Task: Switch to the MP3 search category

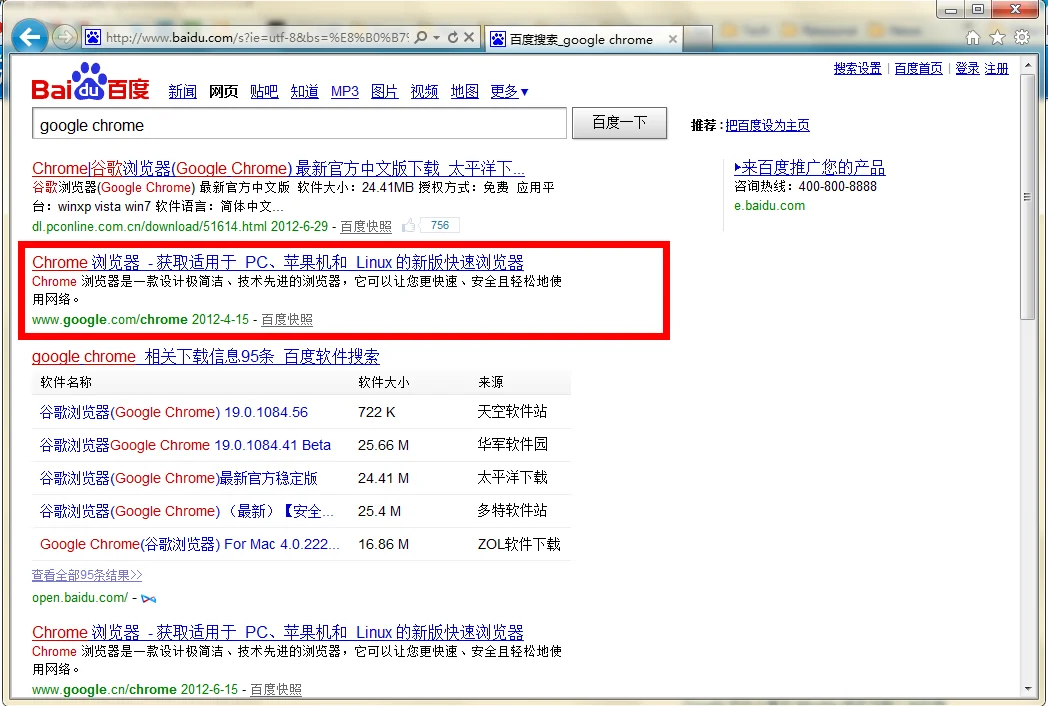Action: tap(345, 92)
